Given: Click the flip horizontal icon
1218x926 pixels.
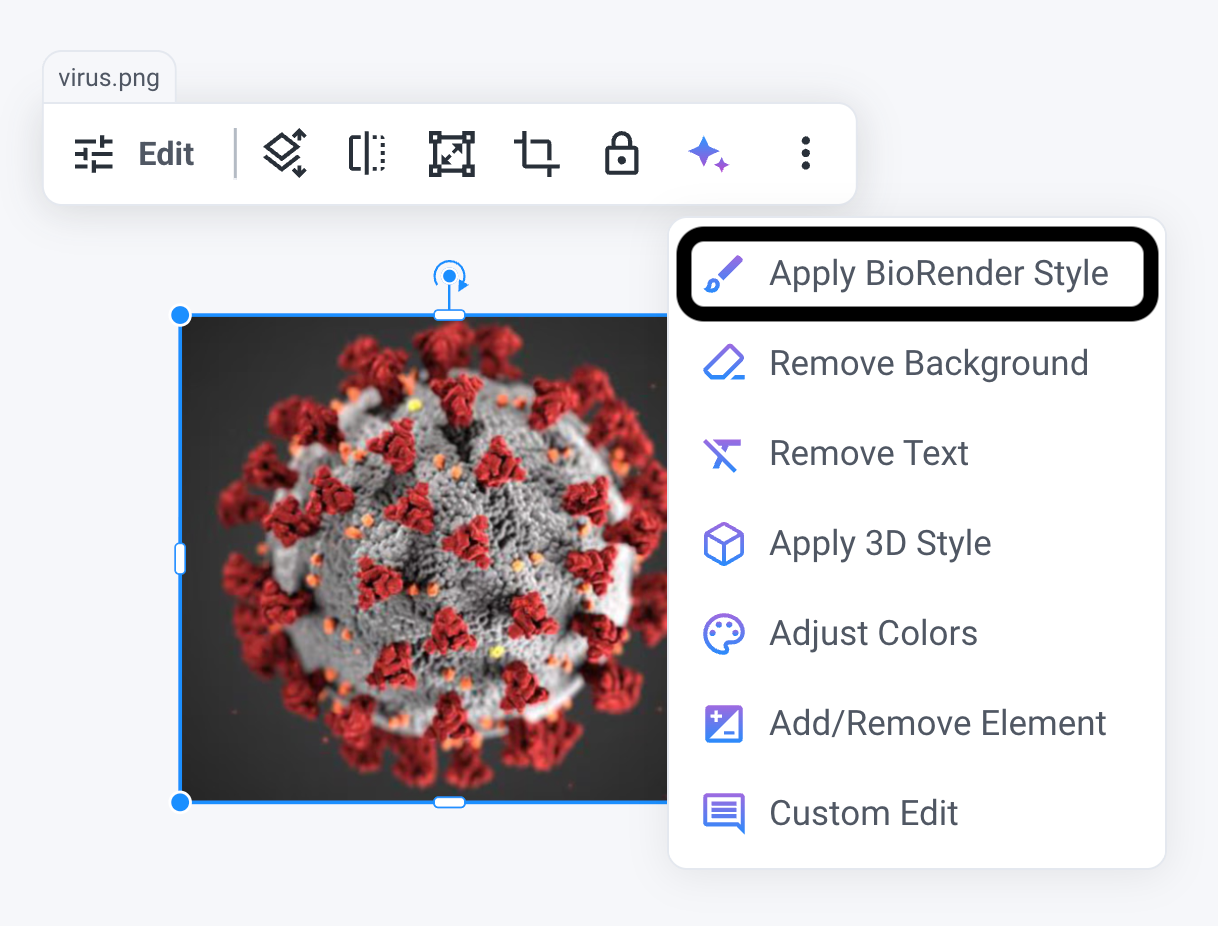Looking at the screenshot, I should click(x=367, y=154).
